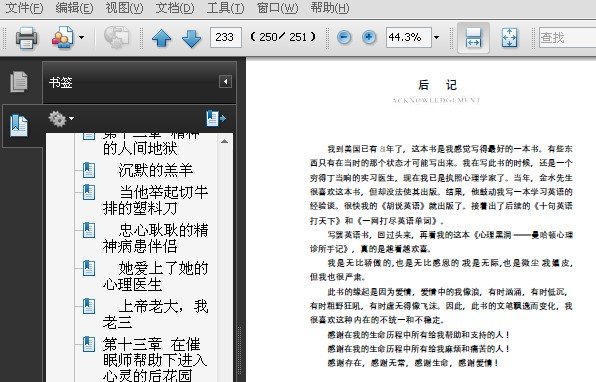Open bookmark 她爱上了她的心理医生
The height and width of the screenshot is (382, 596).
click(155, 276)
